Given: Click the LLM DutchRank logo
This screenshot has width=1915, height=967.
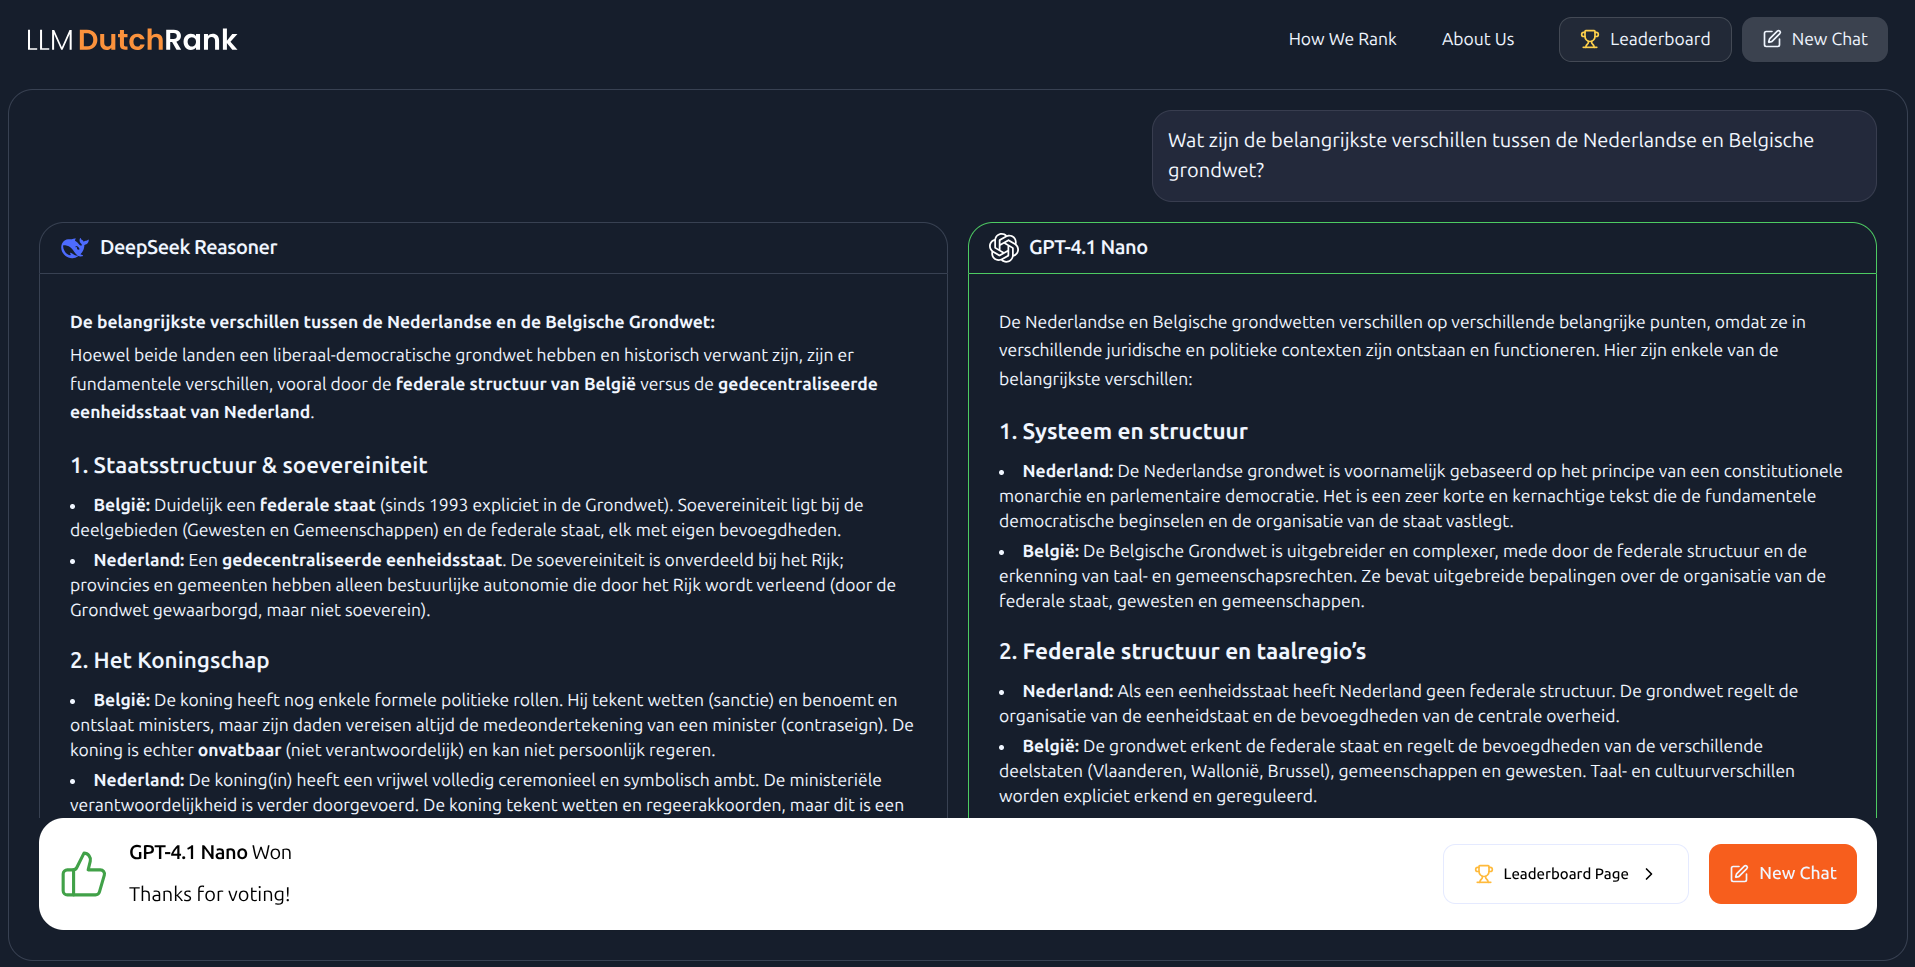Looking at the screenshot, I should [x=132, y=40].
